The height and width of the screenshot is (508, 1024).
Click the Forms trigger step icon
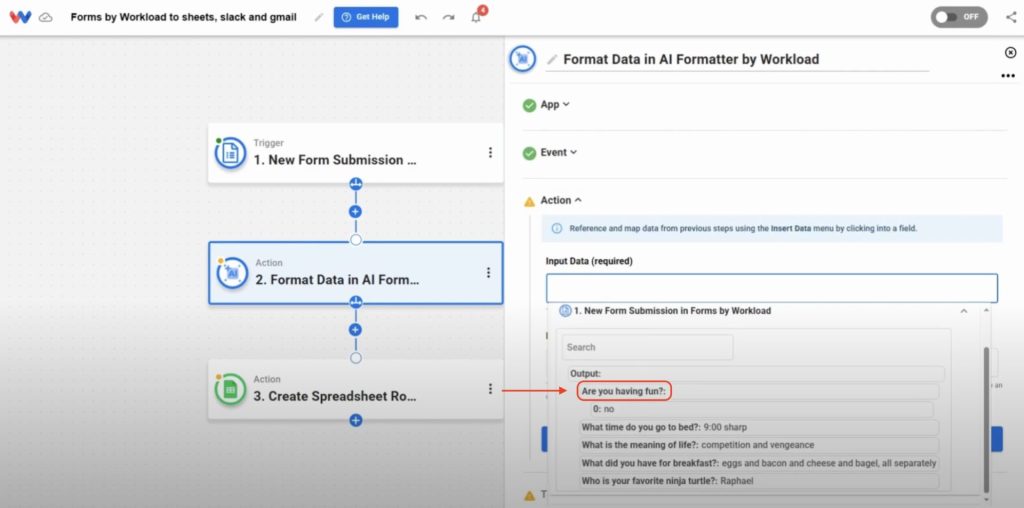click(x=231, y=153)
